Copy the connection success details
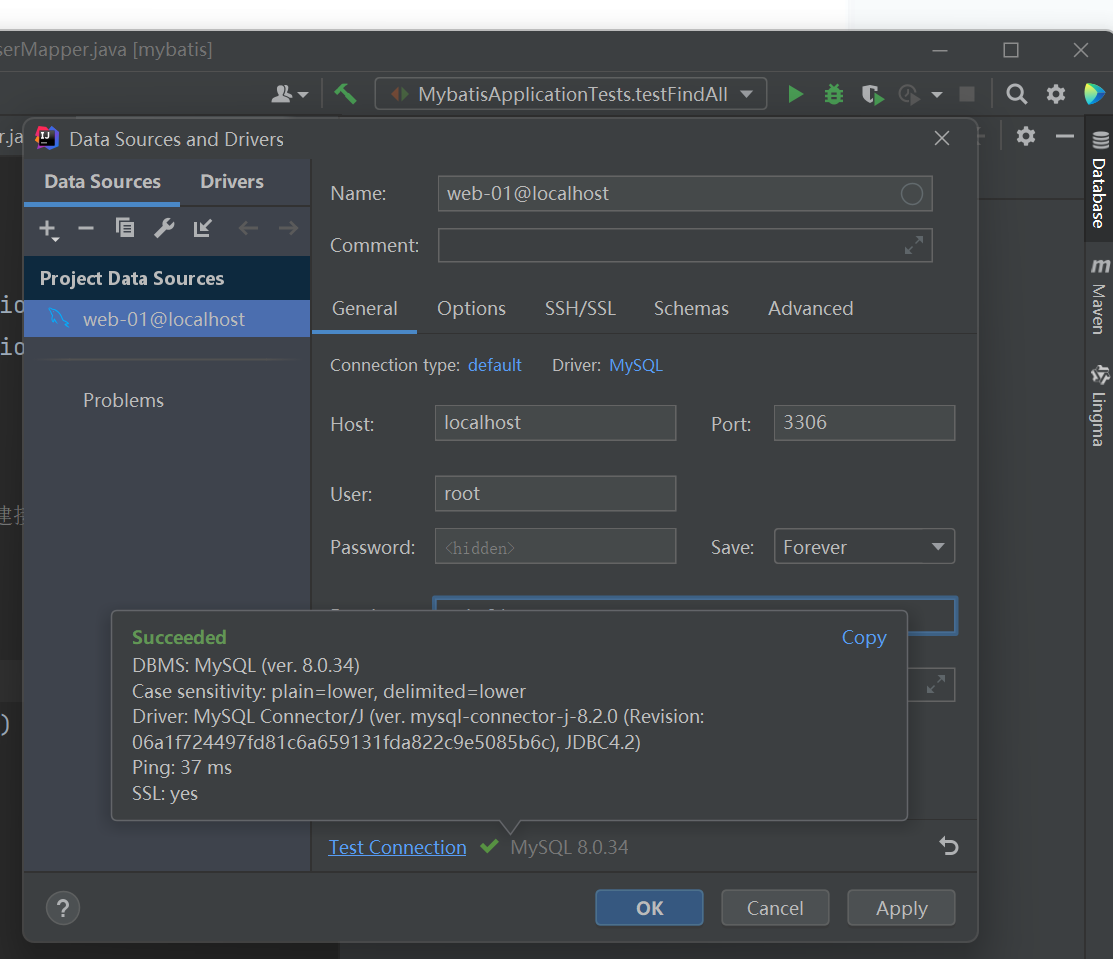The image size is (1113, 959). click(x=863, y=637)
